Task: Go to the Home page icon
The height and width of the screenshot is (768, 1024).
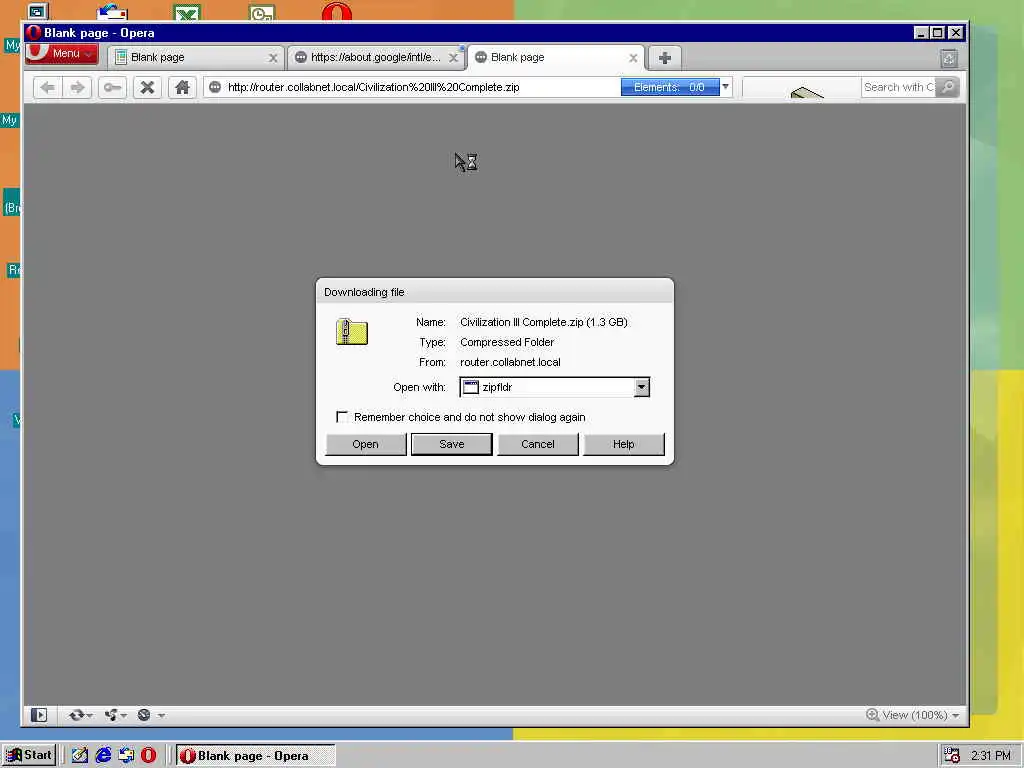Action: tap(182, 88)
